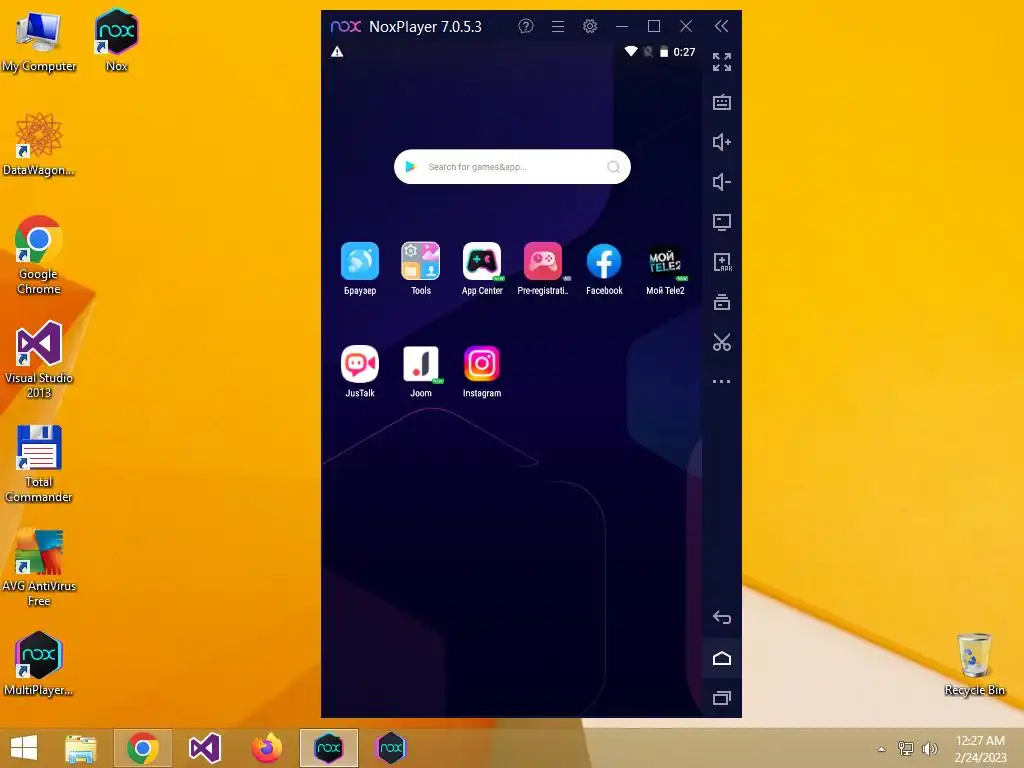This screenshot has width=1024, height=768.
Task: Click the warning triangle in status bar
Action: tap(337, 52)
